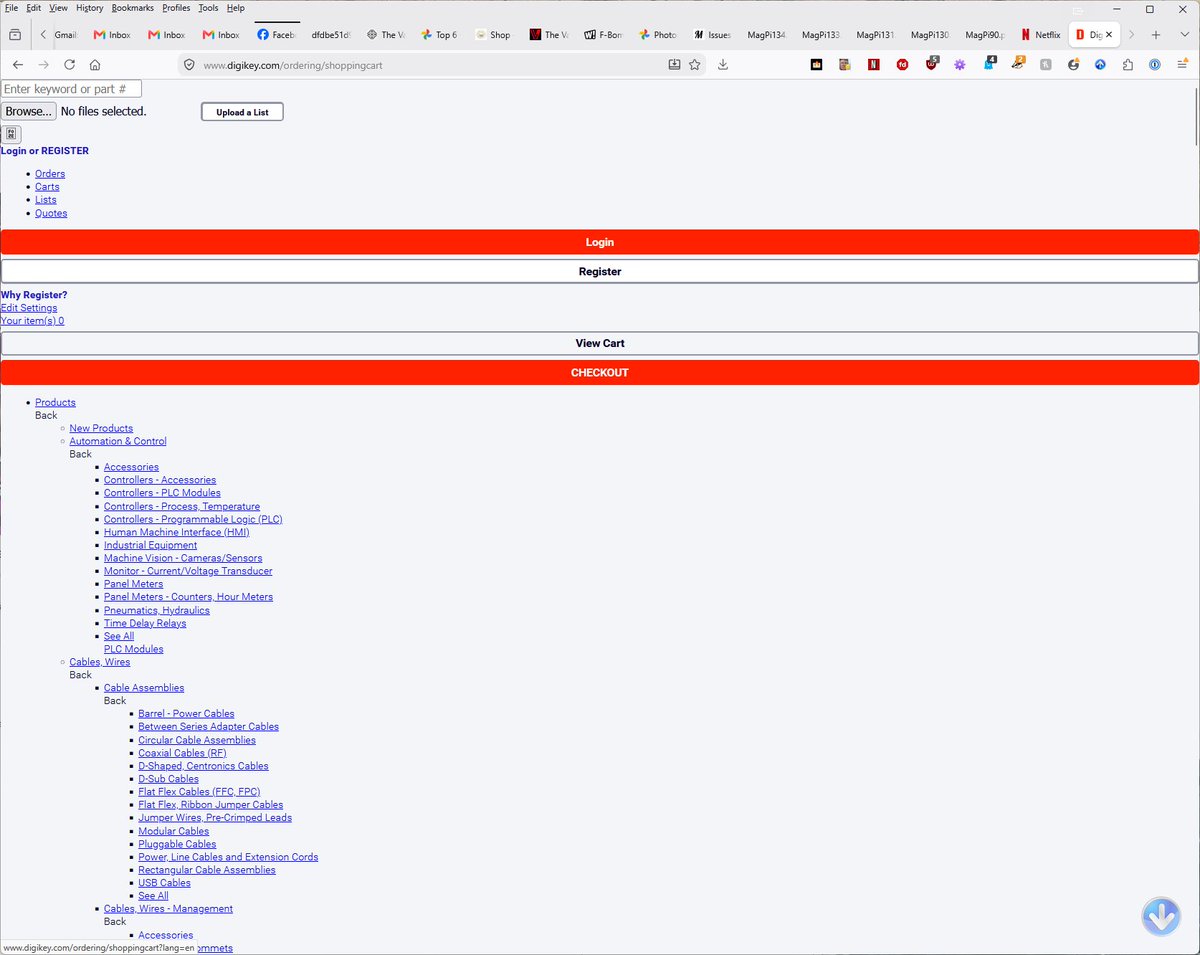Screen dimensions: 1200x955
Task: Click the Register button
Action: click(600, 271)
